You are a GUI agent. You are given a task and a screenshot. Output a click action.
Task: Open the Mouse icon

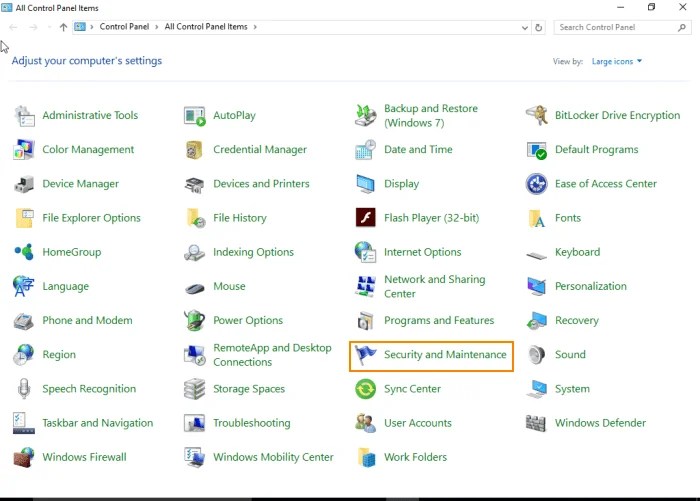pyautogui.click(x=195, y=288)
